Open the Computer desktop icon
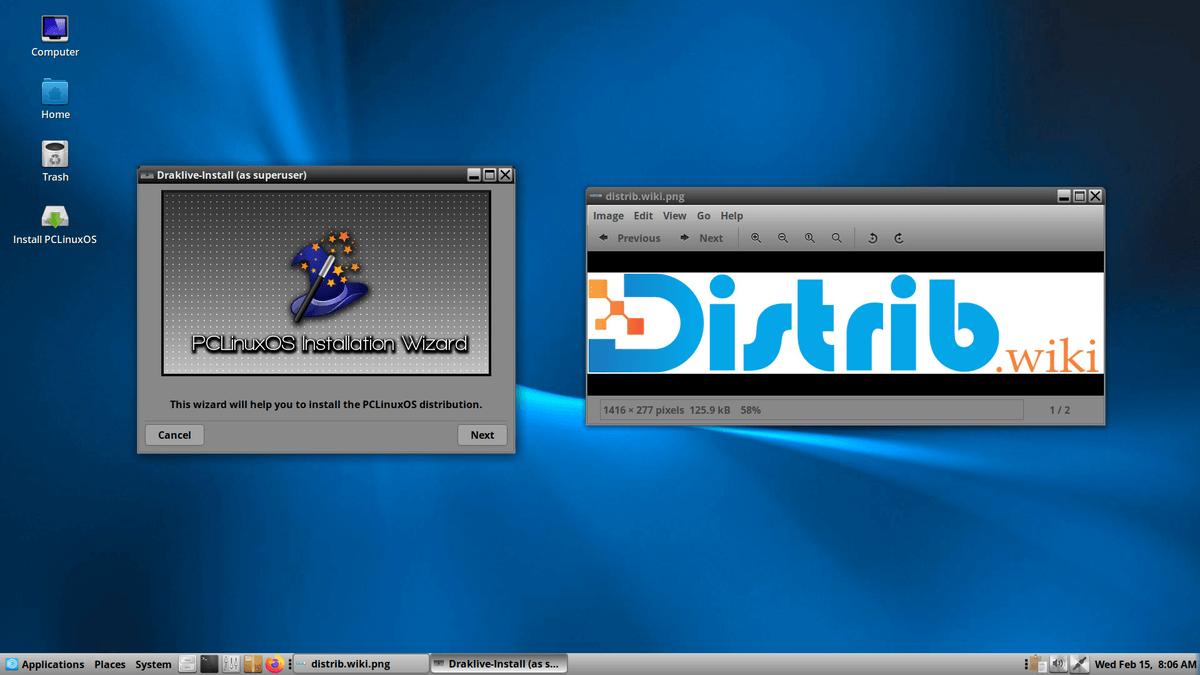The image size is (1200, 675). click(55, 37)
